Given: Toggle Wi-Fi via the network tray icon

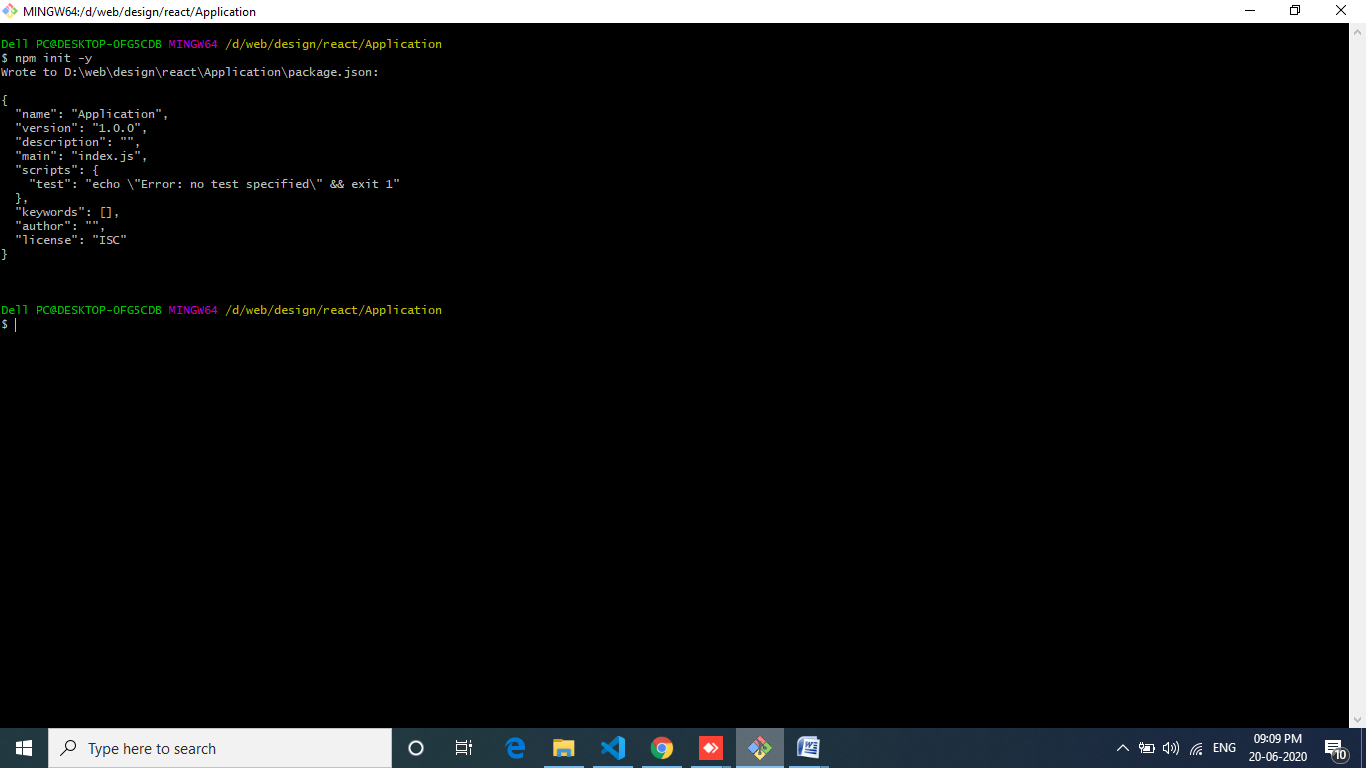Looking at the screenshot, I should pos(1195,748).
